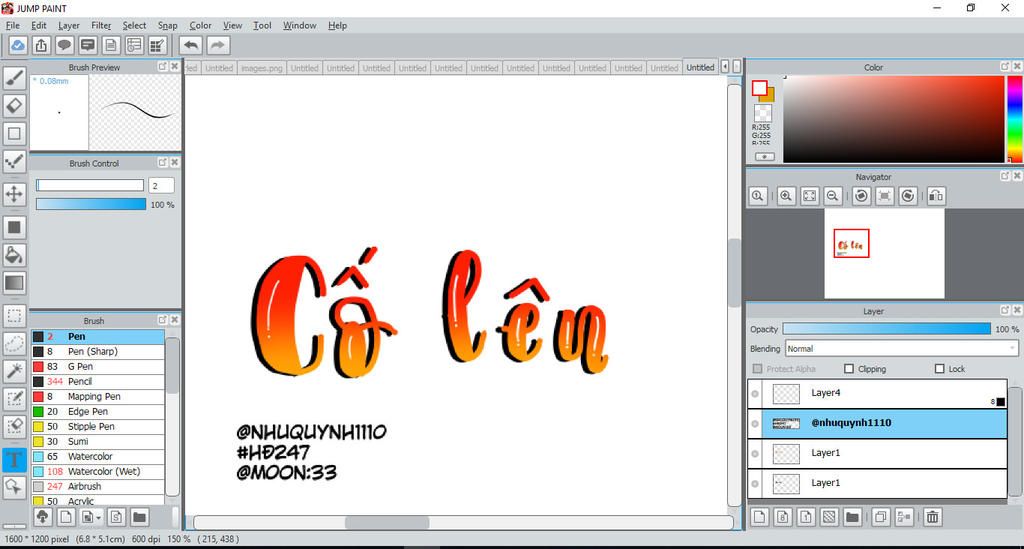Open the Window menu

point(299,25)
